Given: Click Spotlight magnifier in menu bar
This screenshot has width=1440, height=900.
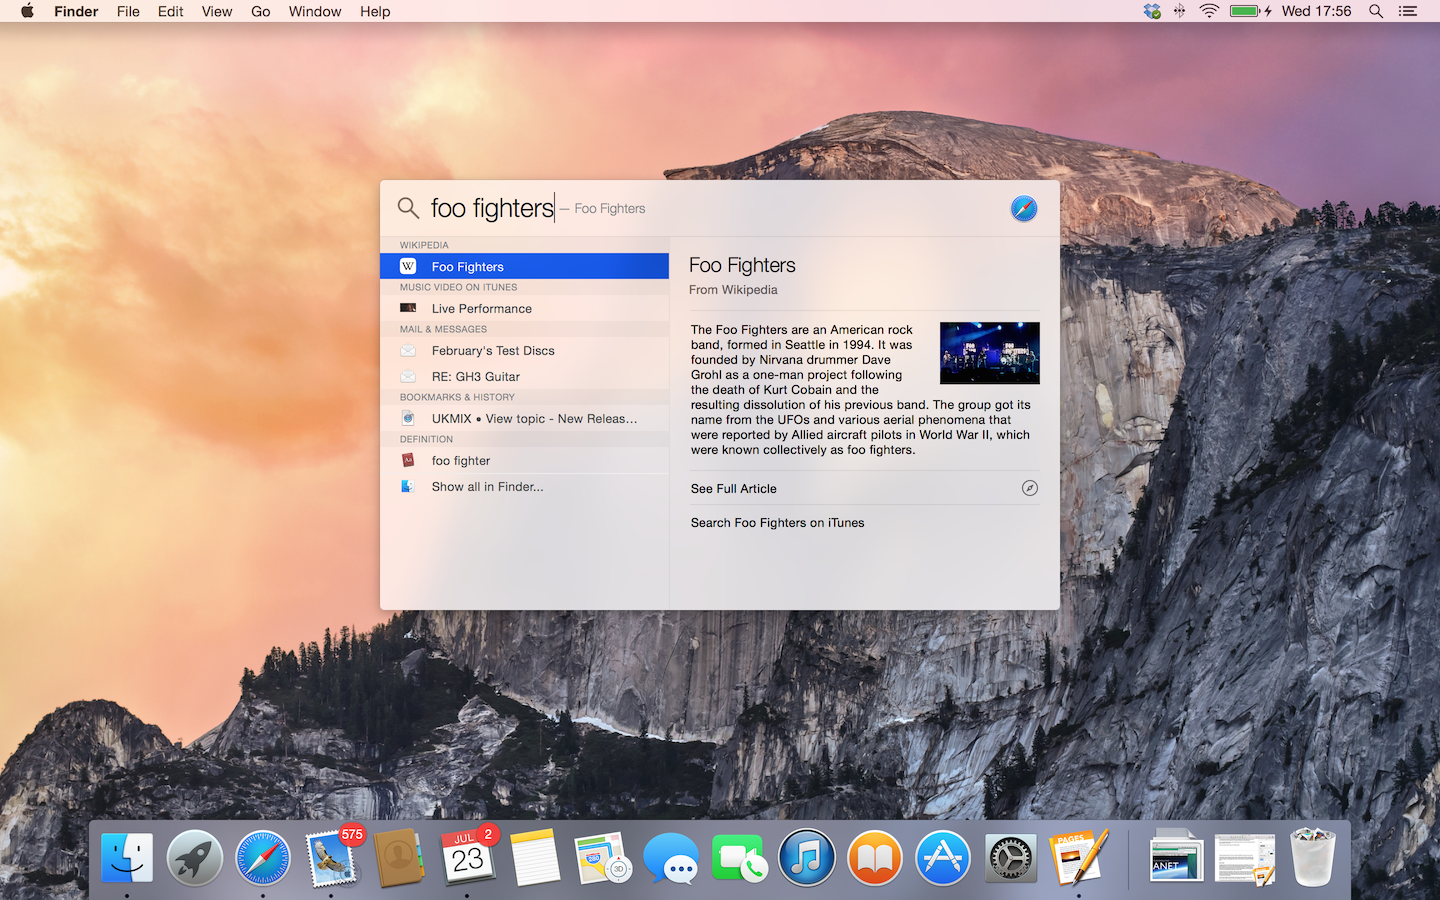Looking at the screenshot, I should coord(1376,11).
